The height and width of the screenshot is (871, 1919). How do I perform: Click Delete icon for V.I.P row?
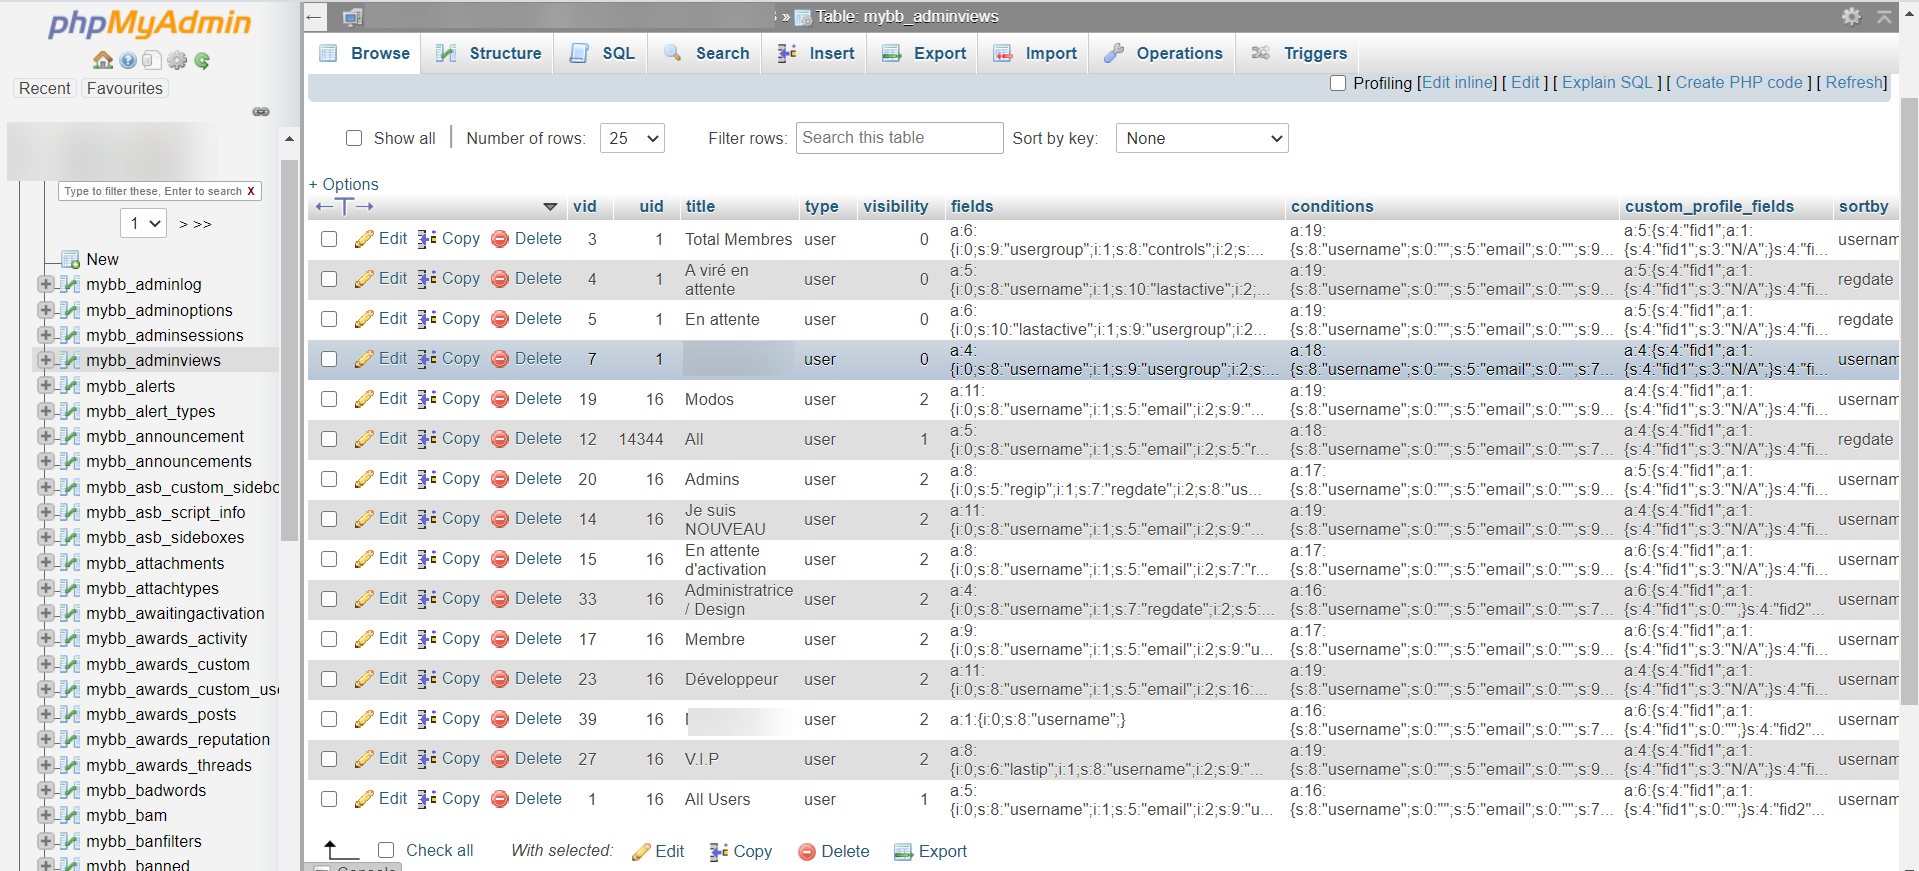500,759
